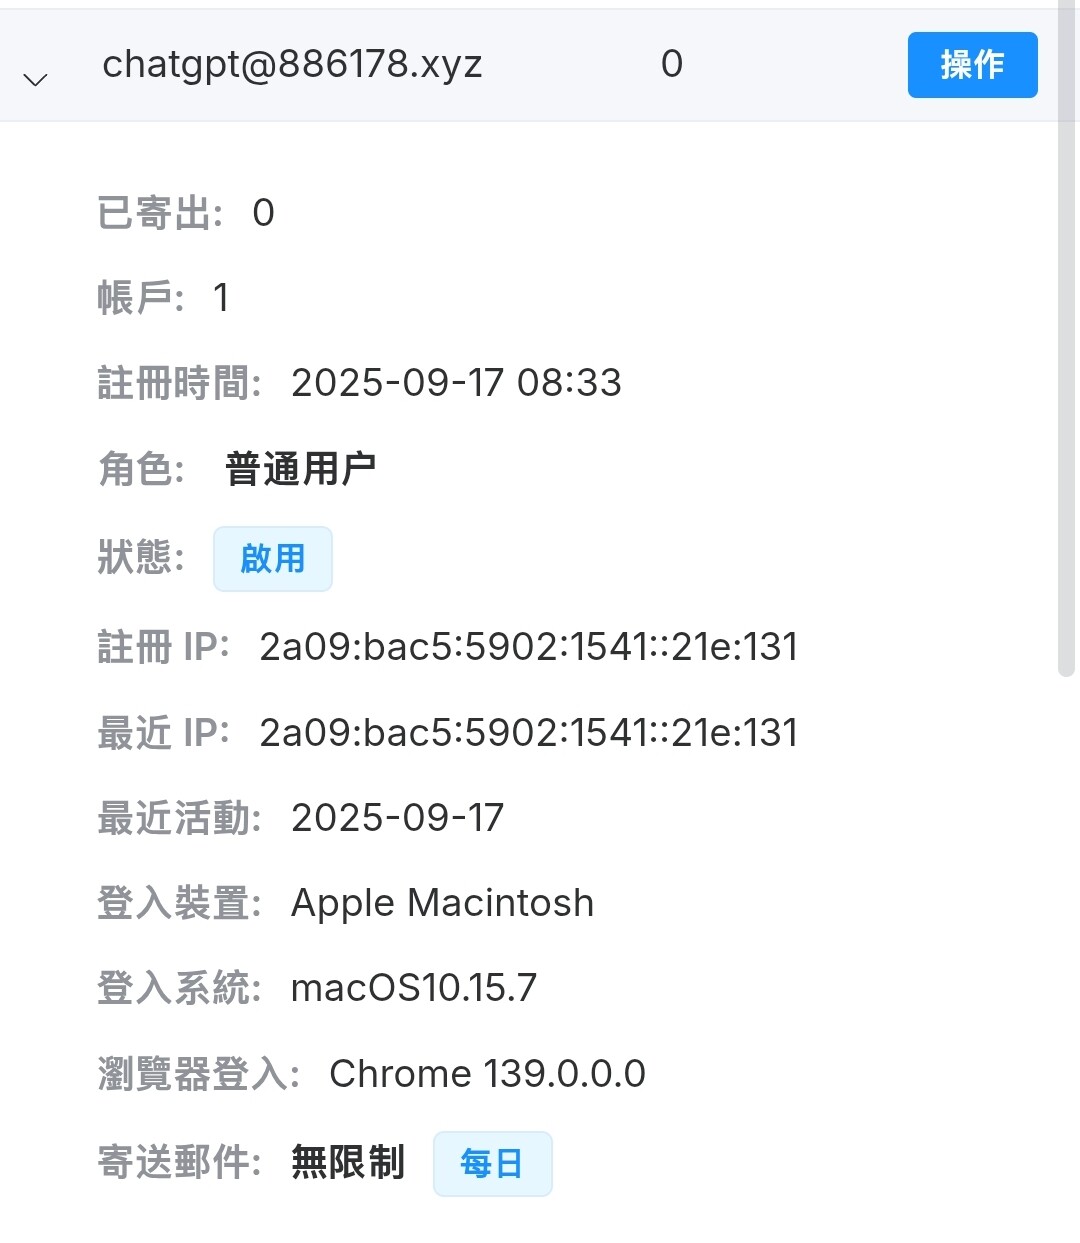The width and height of the screenshot is (1080, 1243).
Task: Select the 最近 IP address value
Action: (x=528, y=733)
